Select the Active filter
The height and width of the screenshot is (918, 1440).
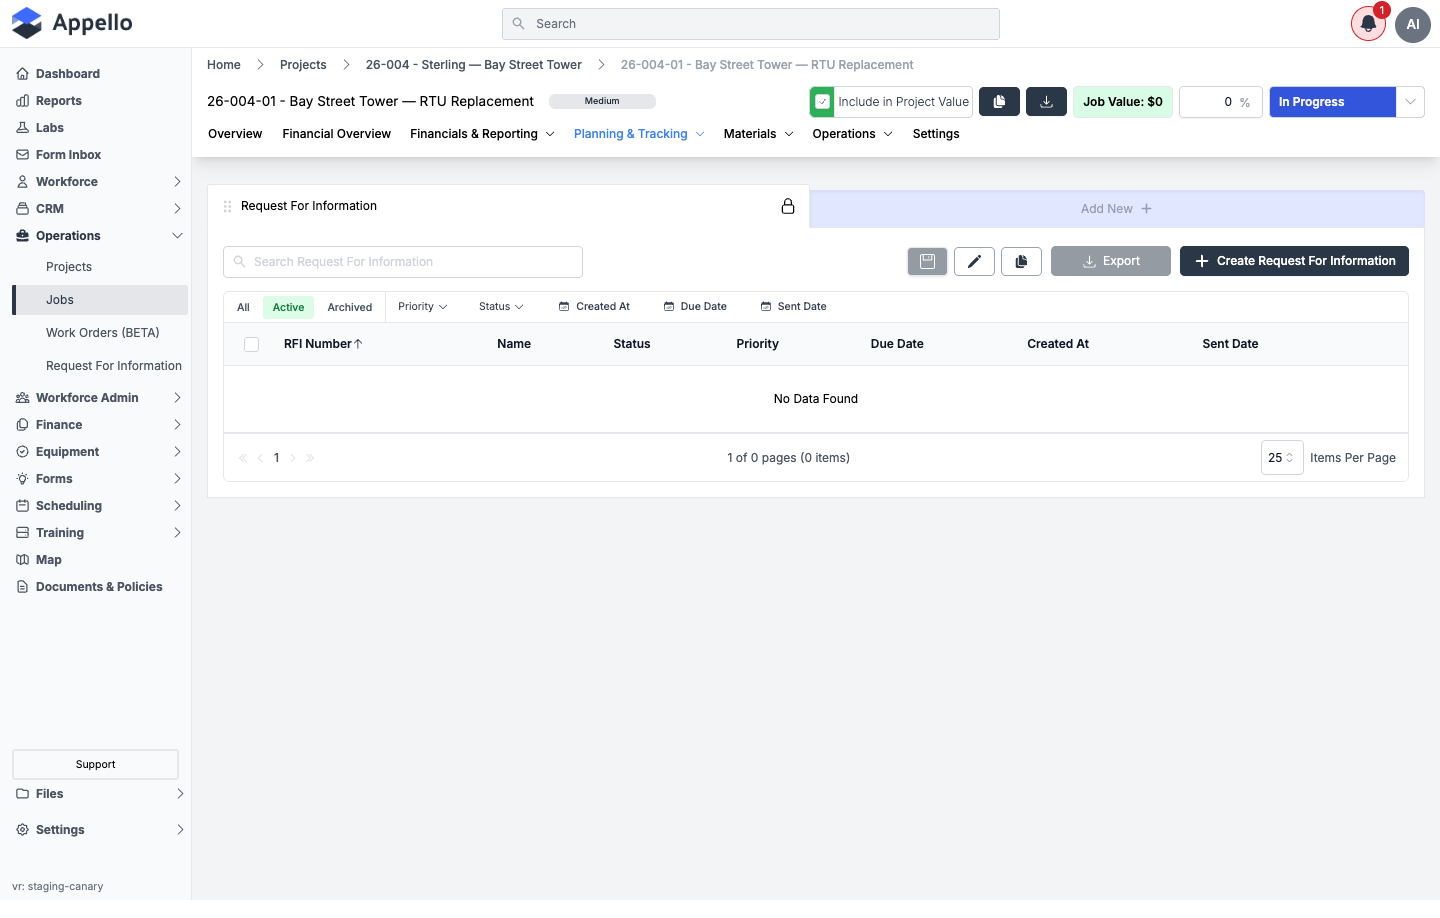288,307
